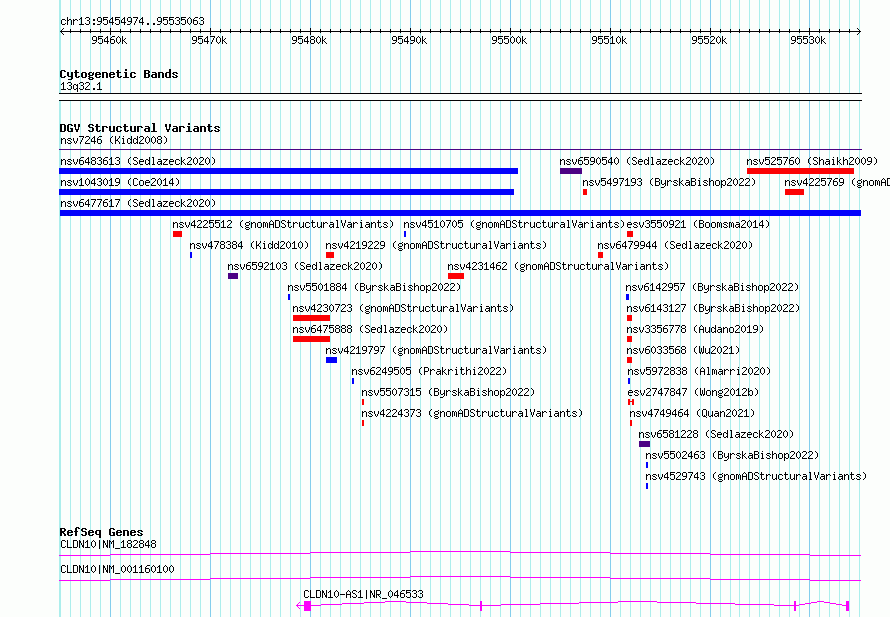
Task: Click nsv4529743 variant label
Action: pyautogui.click(x=756, y=476)
